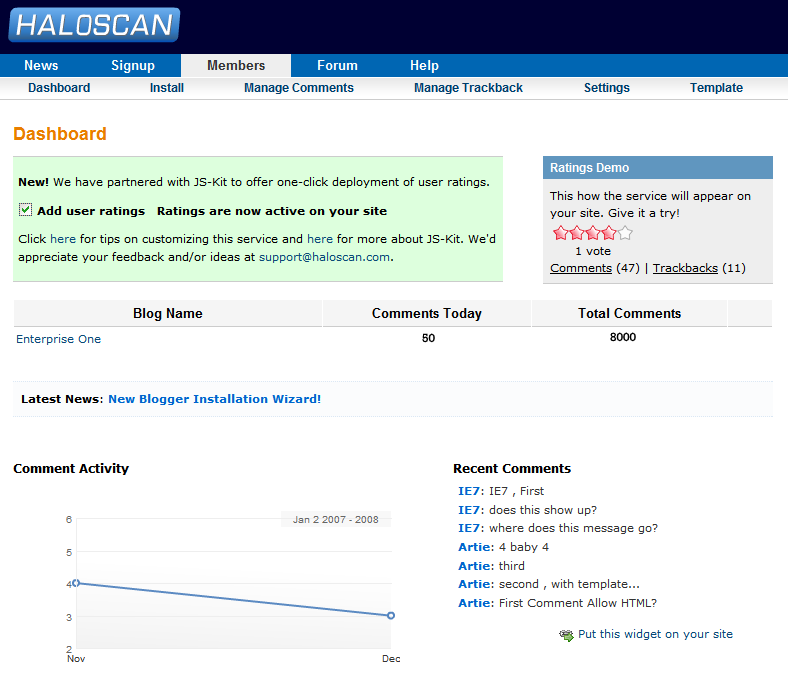This screenshot has height=682, width=788.
Task: Uncheck the Add user ratings checkbox
Action: 26,211
